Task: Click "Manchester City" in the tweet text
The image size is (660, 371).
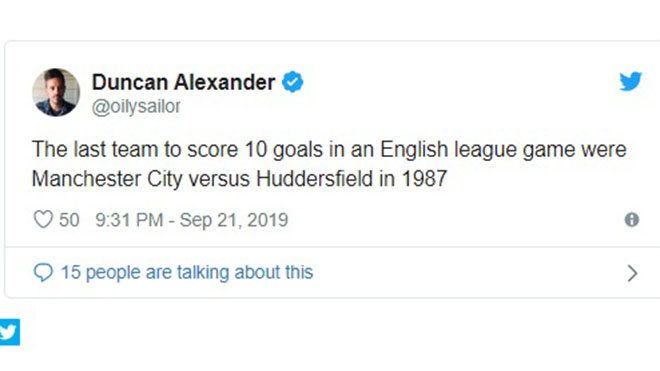Action: (x=107, y=179)
